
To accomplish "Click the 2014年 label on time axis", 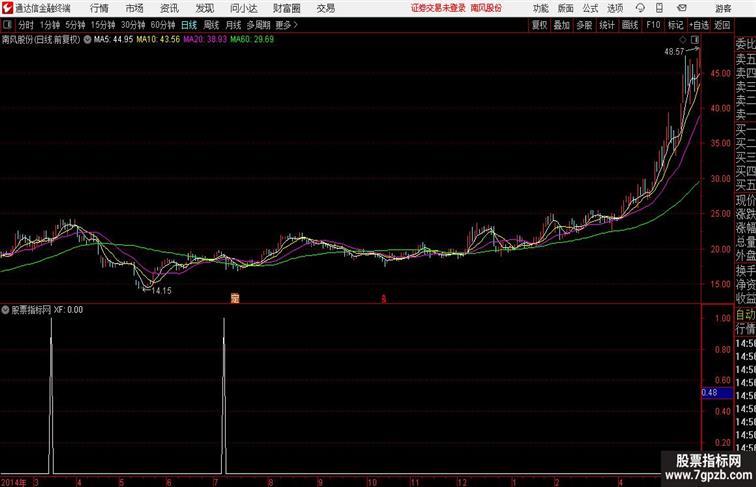I will 14,482.
